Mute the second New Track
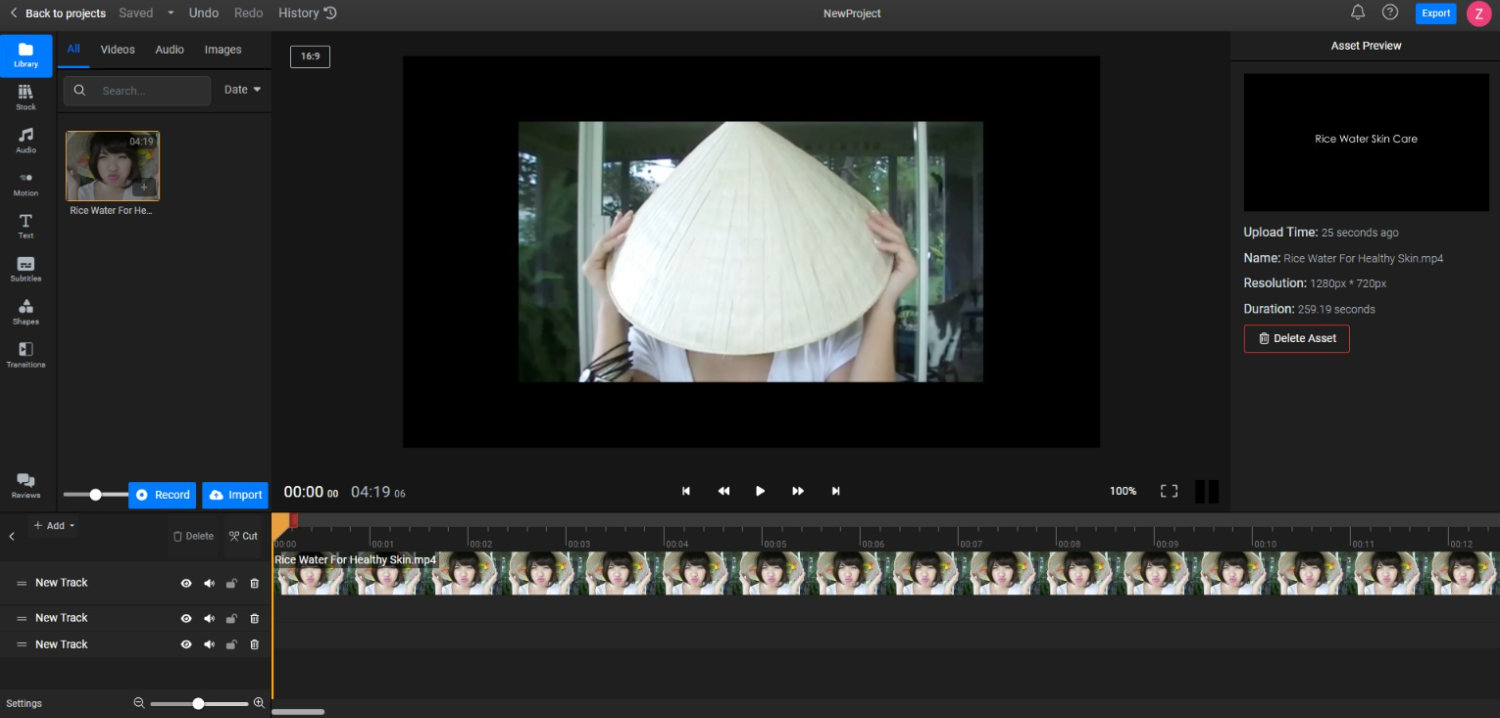This screenshot has width=1500, height=718. coord(209,618)
